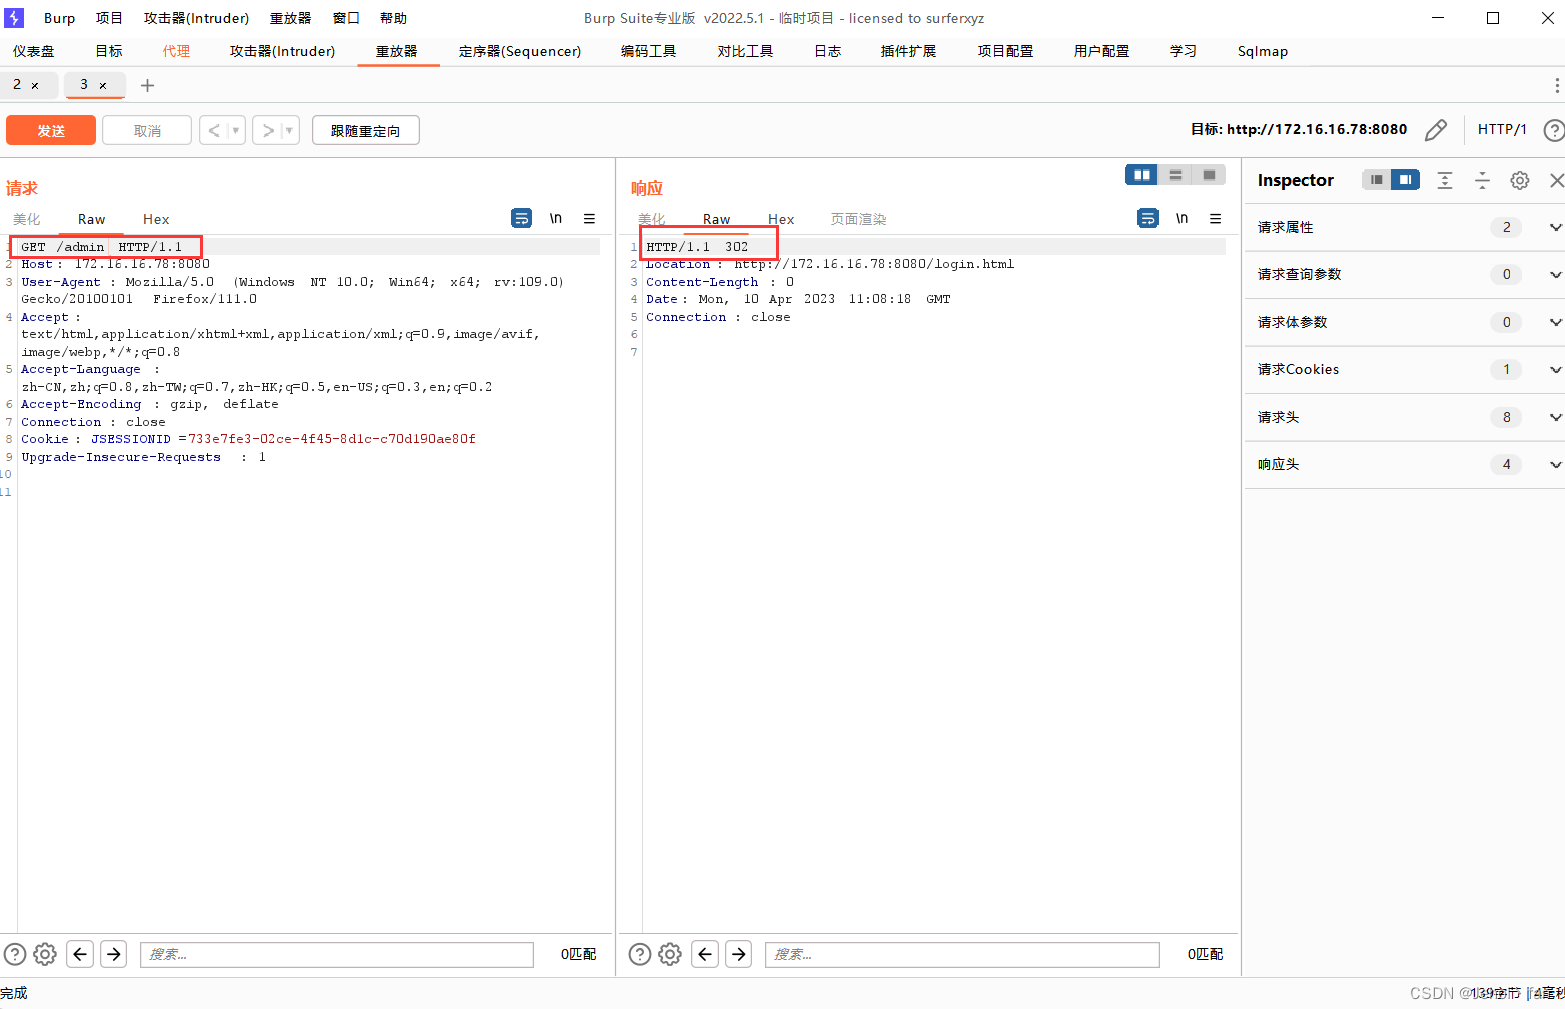The image size is (1565, 1009).
Task: Open Repeater help question mark icon
Action: 1554,130
